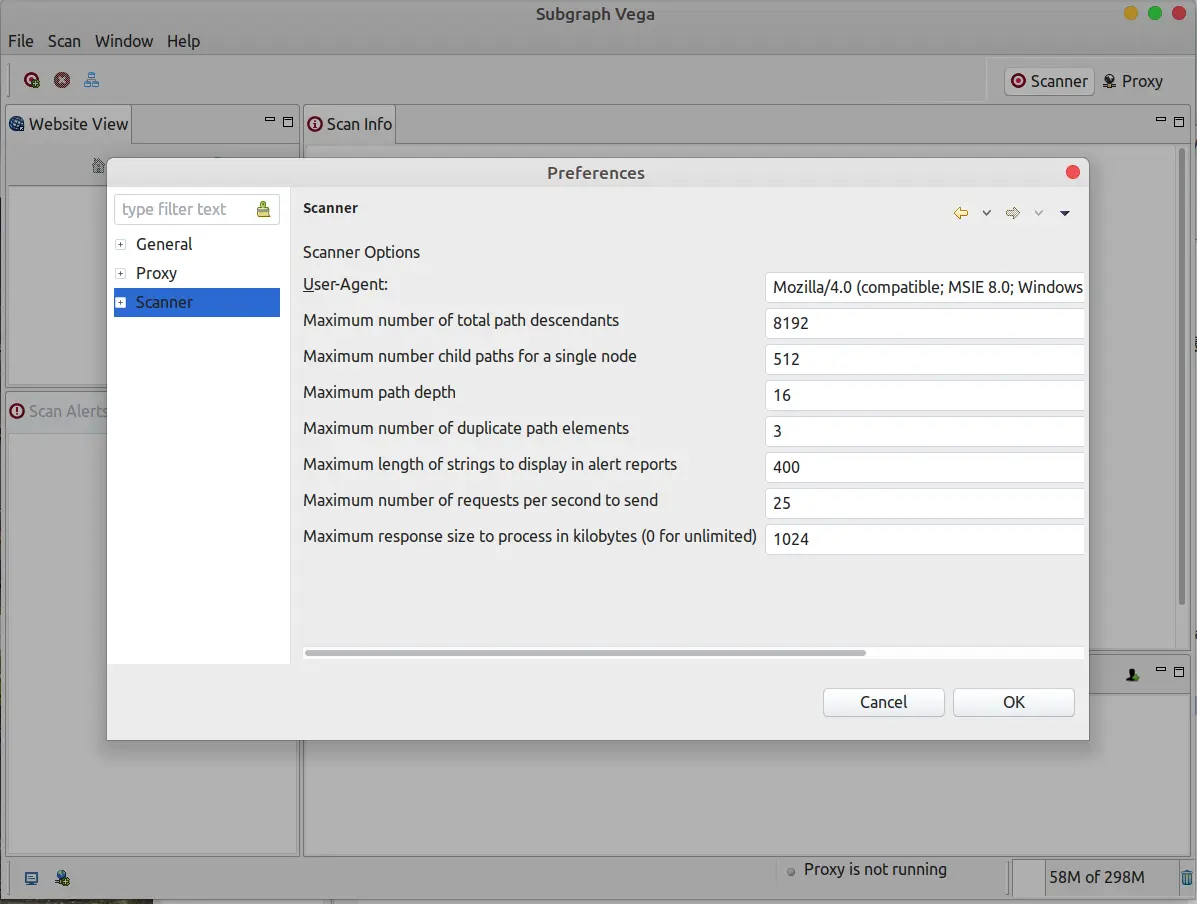Click duplicate path elements field showing 3

(924, 431)
